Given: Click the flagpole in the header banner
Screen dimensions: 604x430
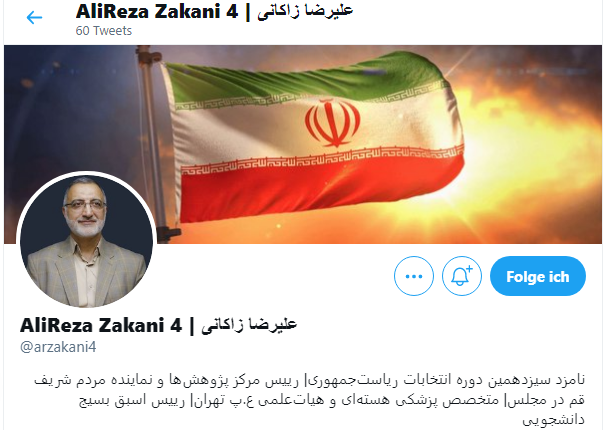Looking at the screenshot, I should tap(153, 143).
